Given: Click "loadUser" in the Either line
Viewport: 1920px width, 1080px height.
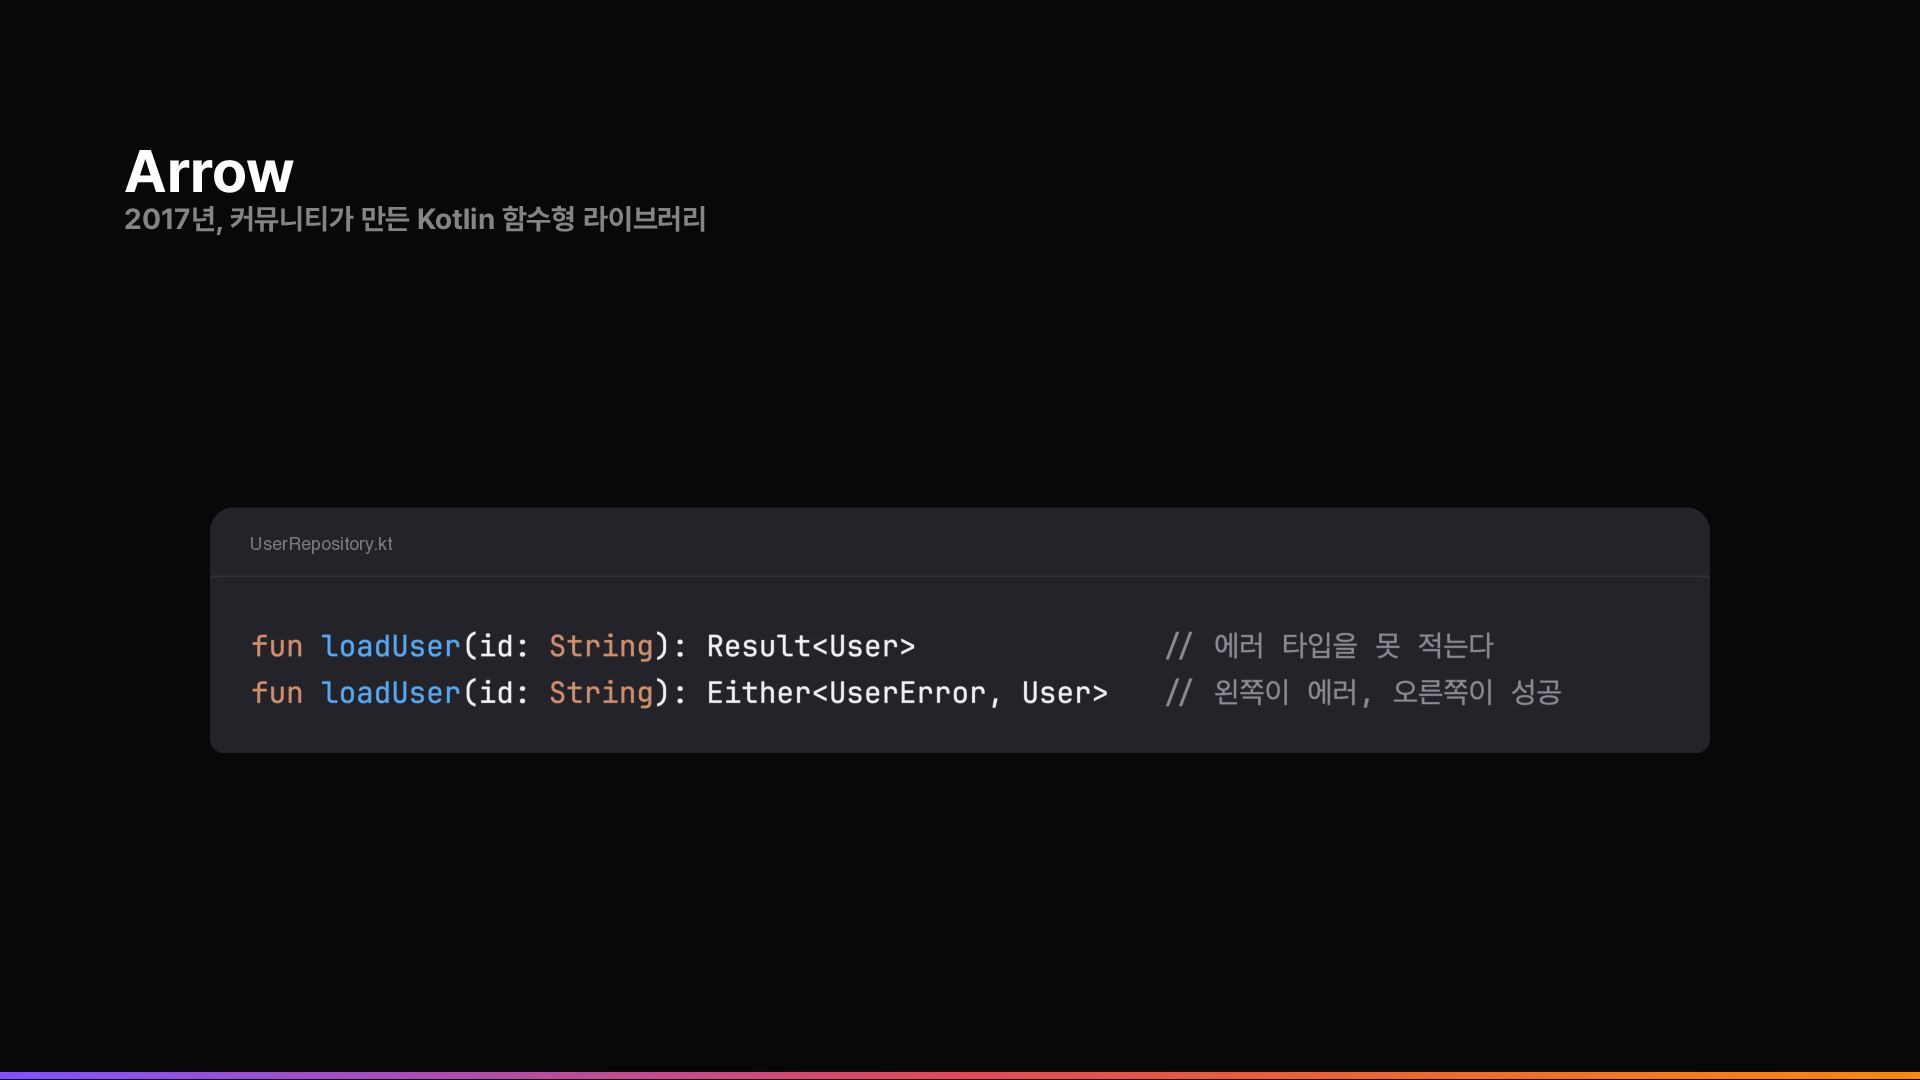Looking at the screenshot, I should point(391,692).
